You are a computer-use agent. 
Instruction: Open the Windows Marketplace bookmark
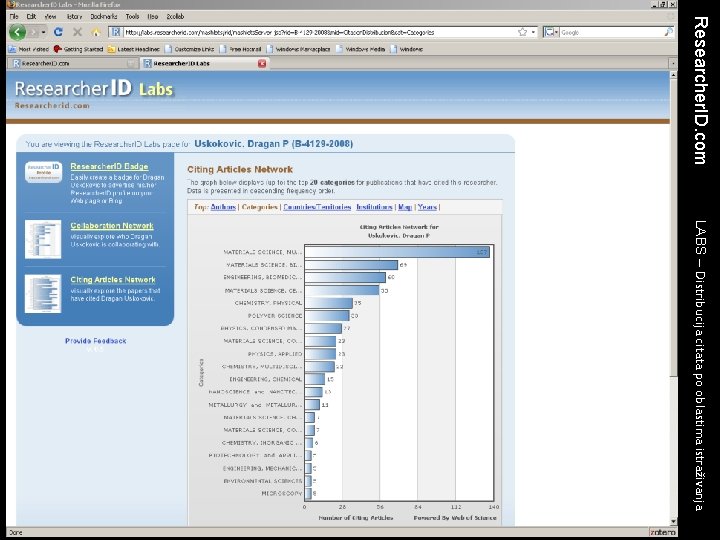[x=298, y=49]
